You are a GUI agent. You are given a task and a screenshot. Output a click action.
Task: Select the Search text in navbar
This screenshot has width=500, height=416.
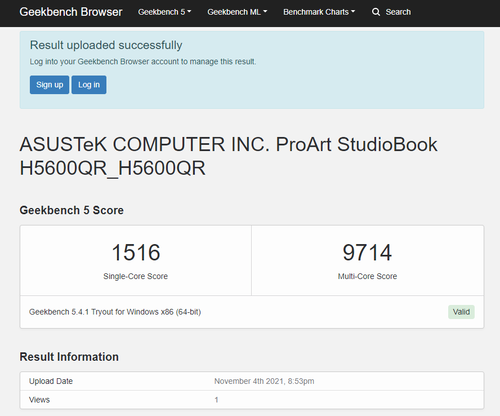(398, 12)
